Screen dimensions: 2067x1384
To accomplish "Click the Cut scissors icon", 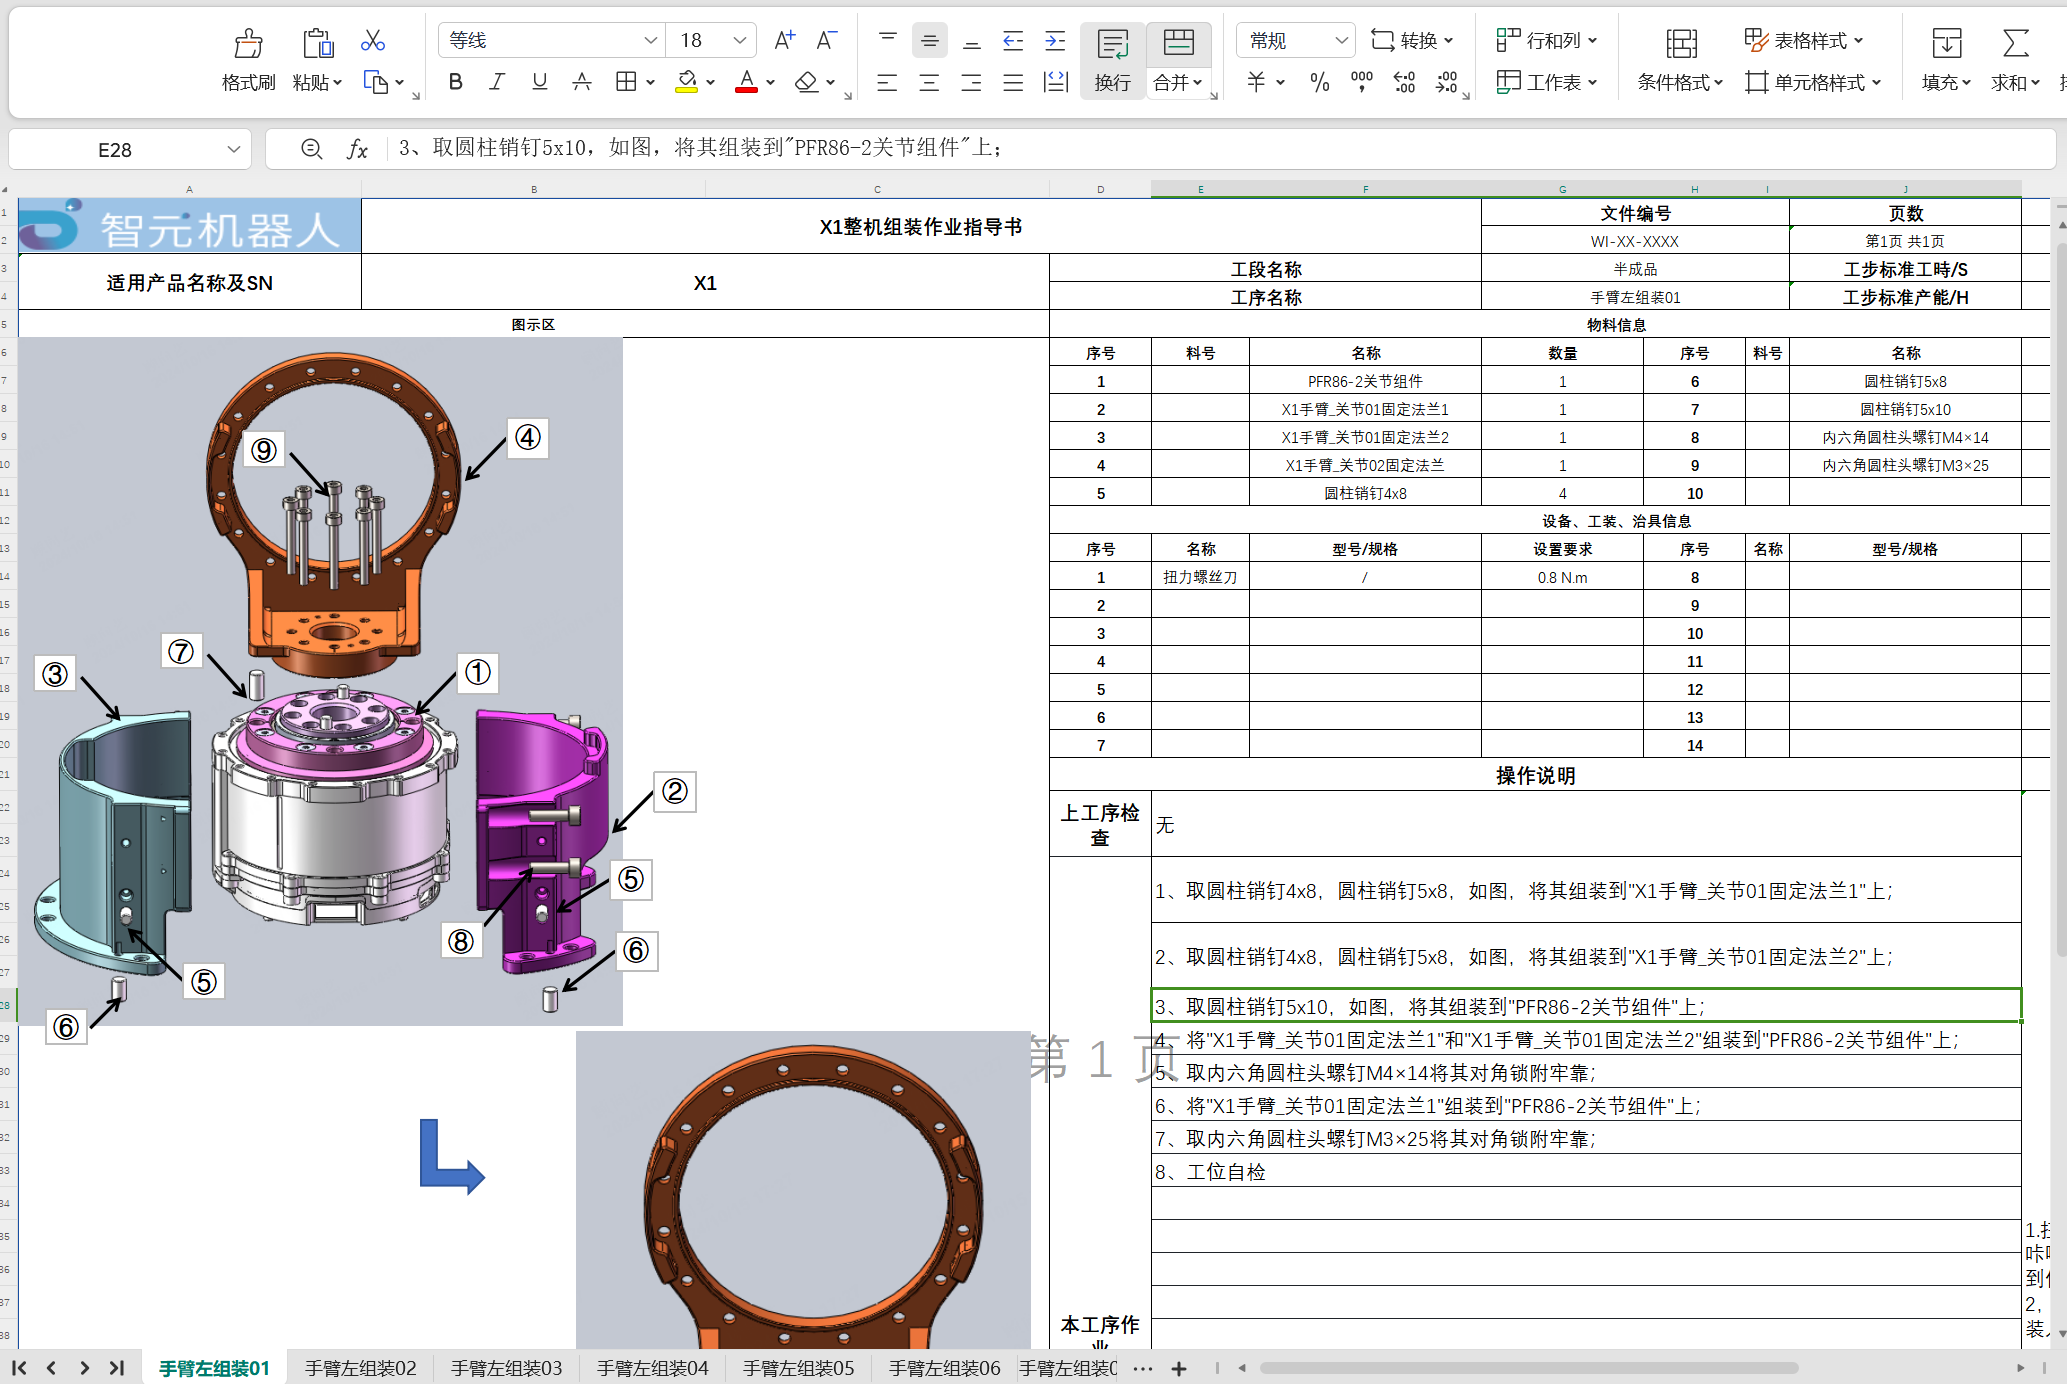I will (373, 41).
